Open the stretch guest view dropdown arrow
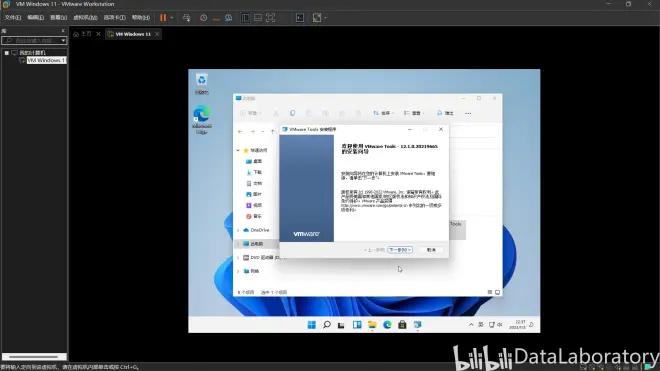660x371 pixels. tap(325, 18)
